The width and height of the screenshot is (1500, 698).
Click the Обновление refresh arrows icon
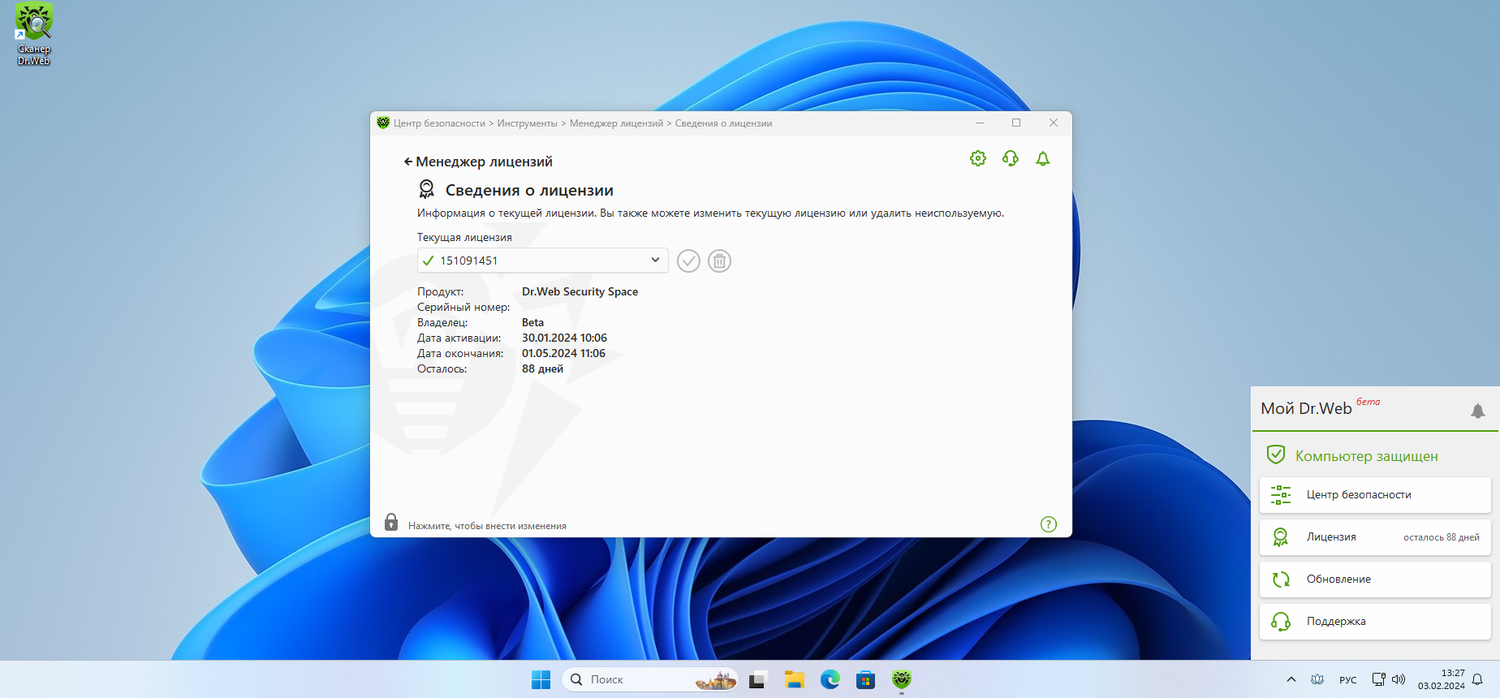1280,579
